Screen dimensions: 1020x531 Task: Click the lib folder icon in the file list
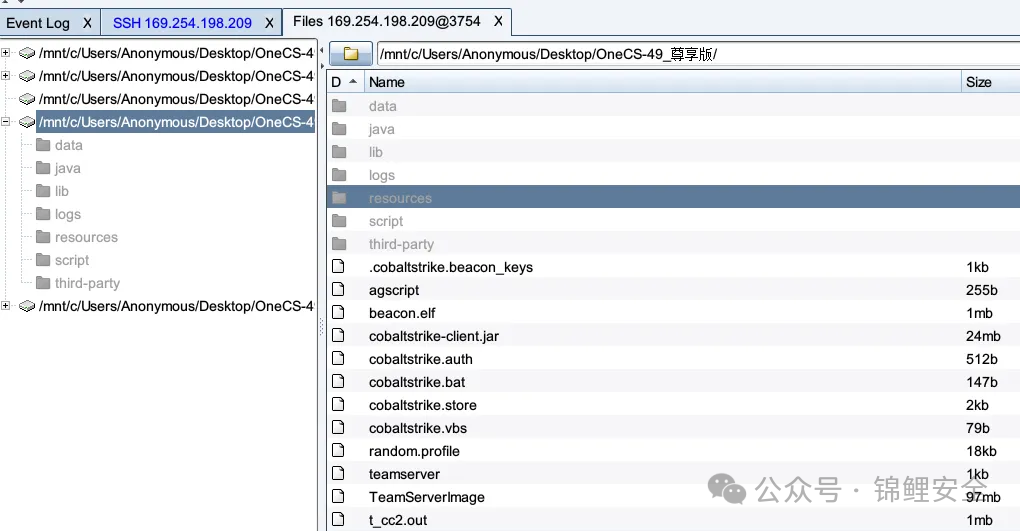(x=339, y=152)
